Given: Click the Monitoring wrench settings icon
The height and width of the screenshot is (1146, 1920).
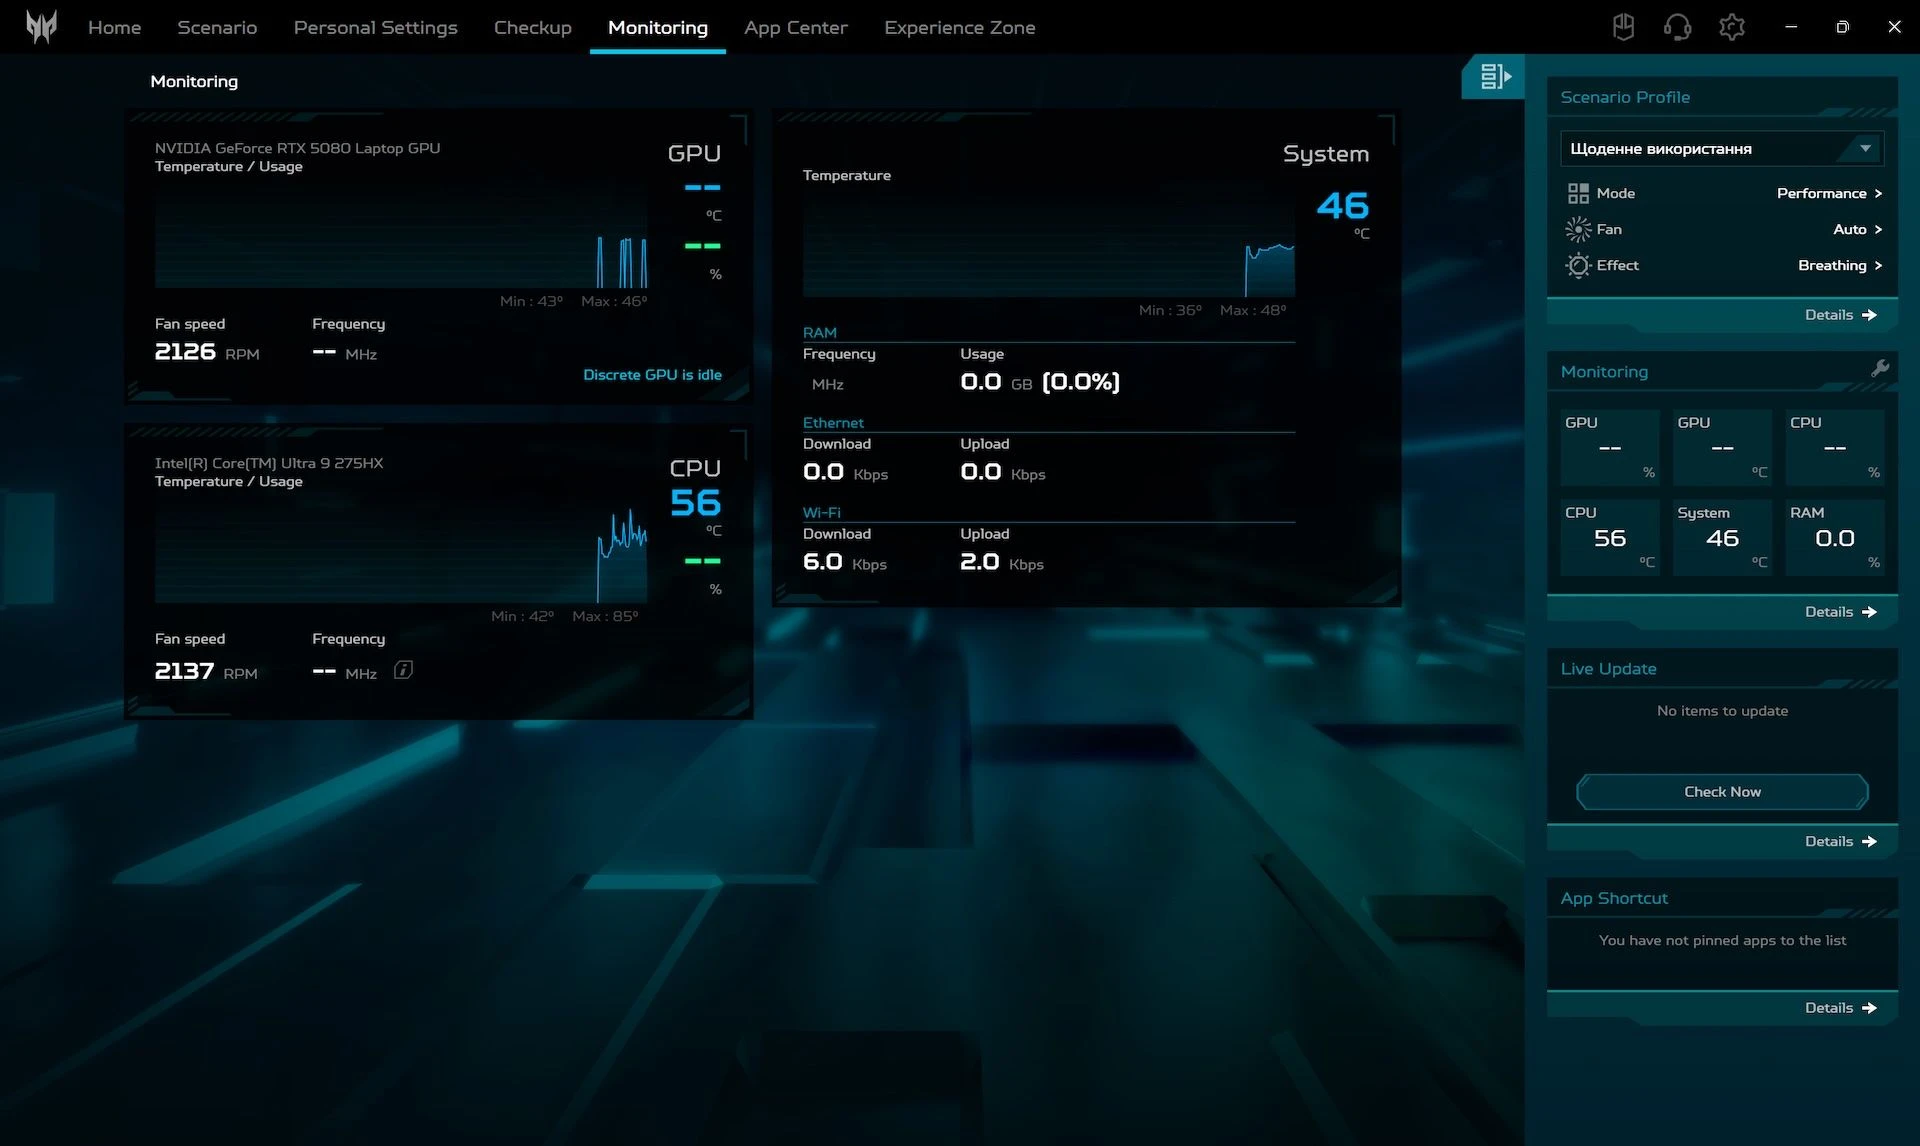Looking at the screenshot, I should coord(1880,369).
